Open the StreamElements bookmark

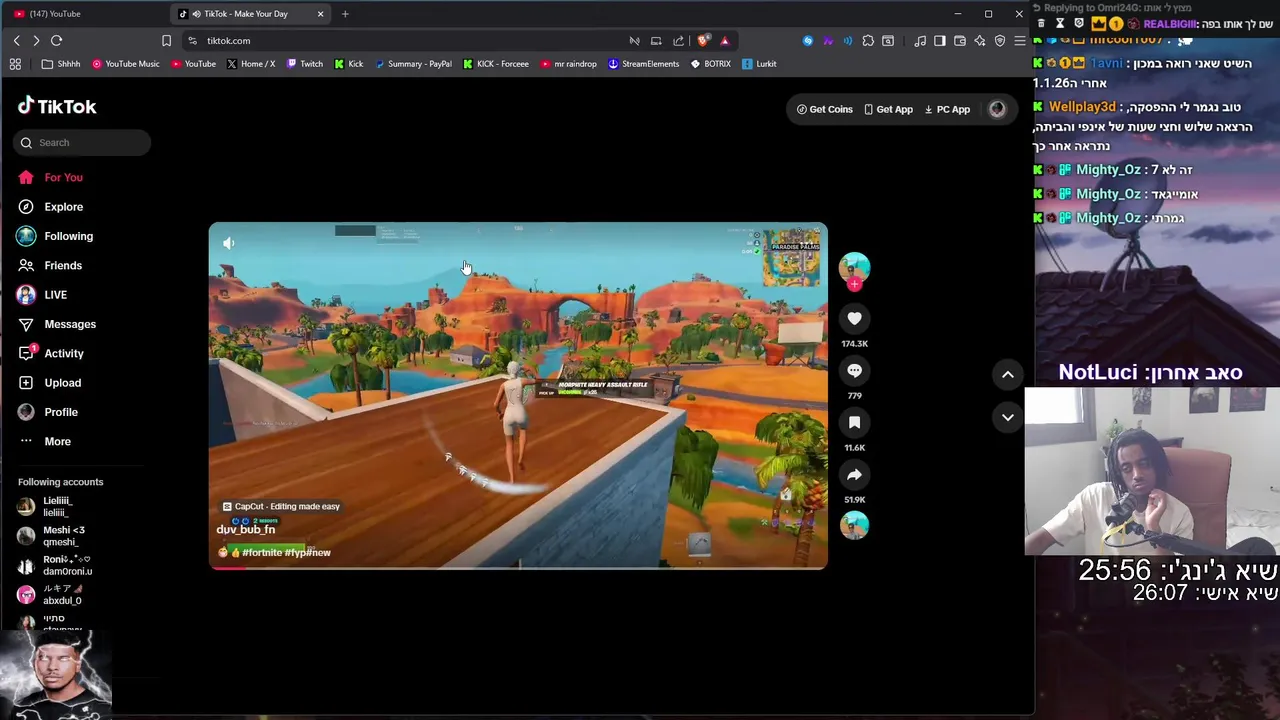coord(644,64)
